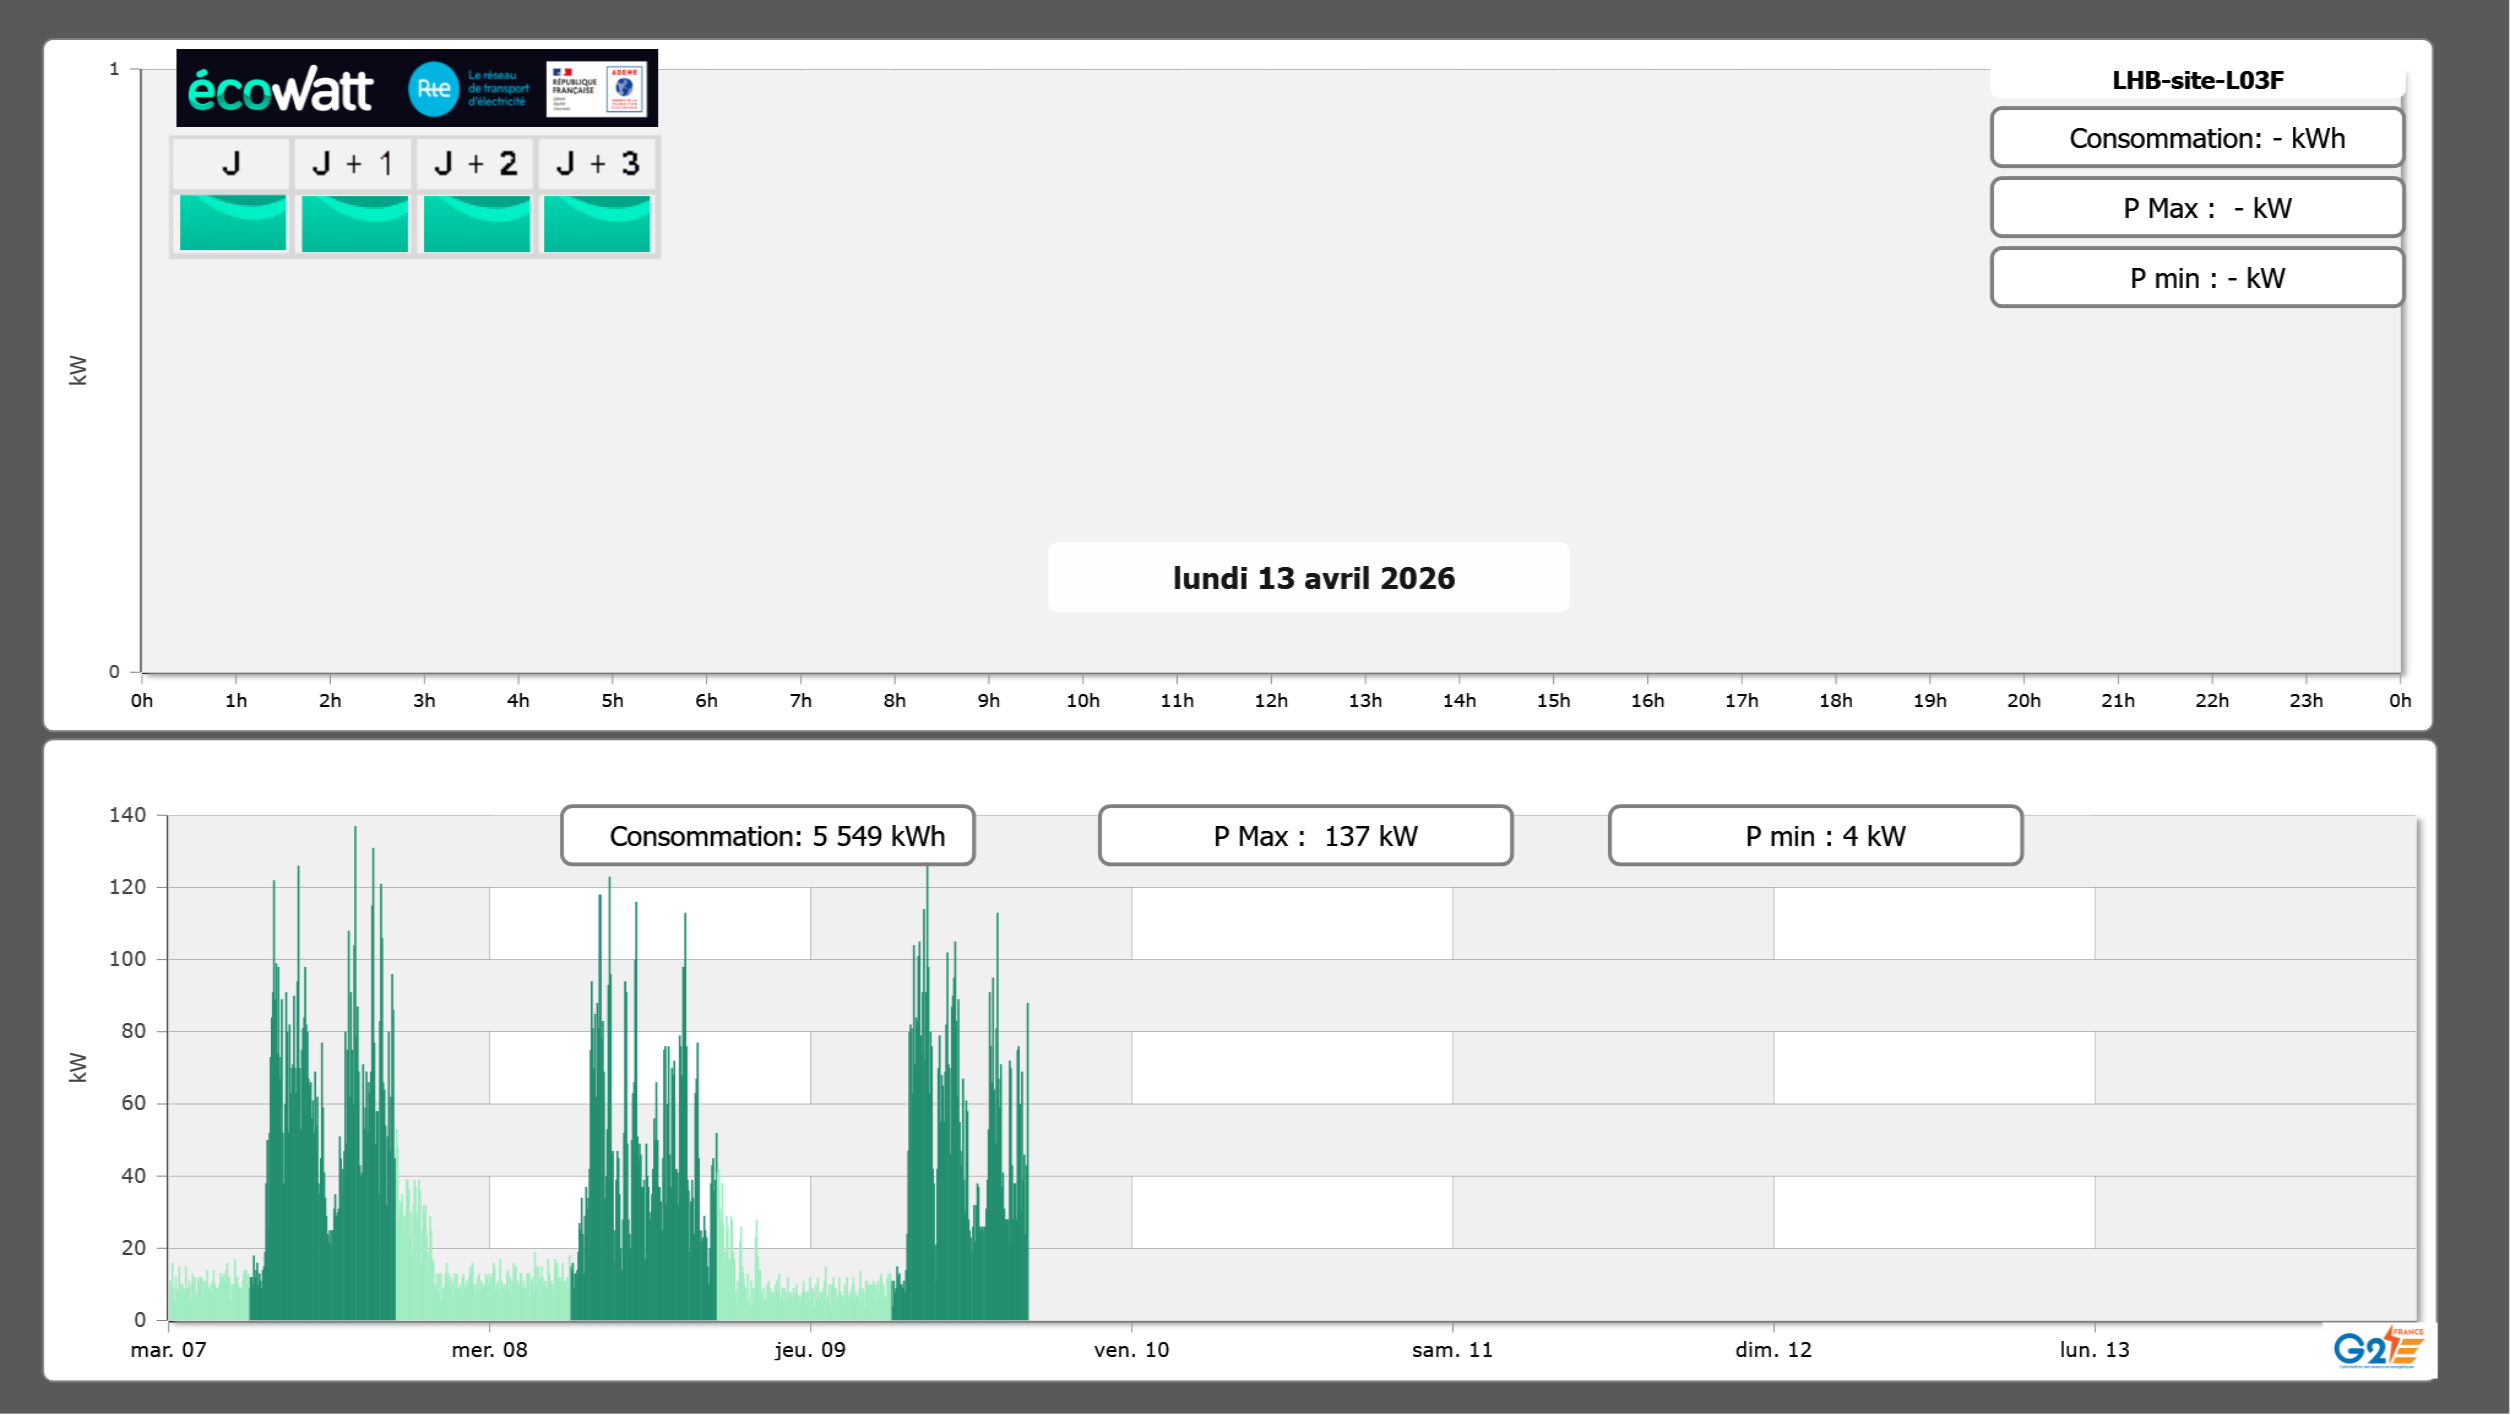Click the 12h hour axis label
Screen dimensions: 2511x1415
click(1270, 701)
